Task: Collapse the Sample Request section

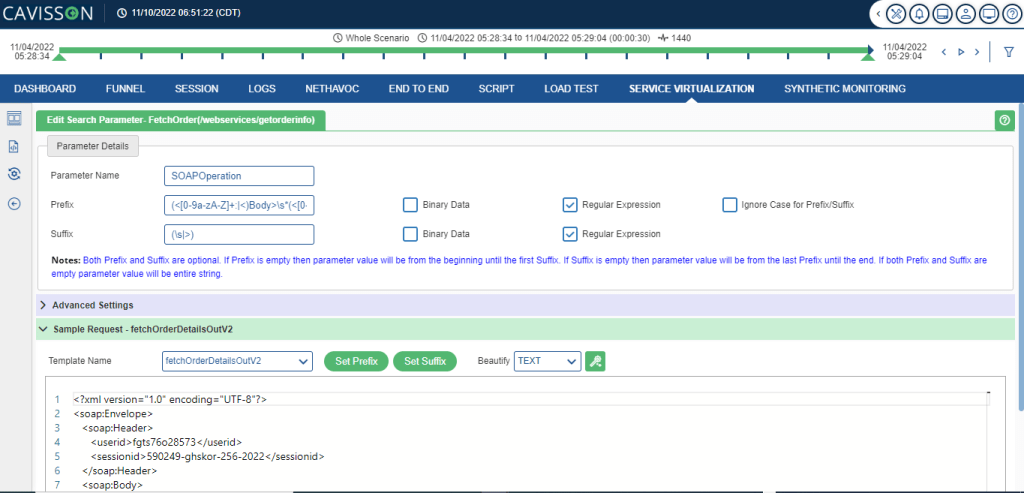Action: pyautogui.click(x=526, y=330)
